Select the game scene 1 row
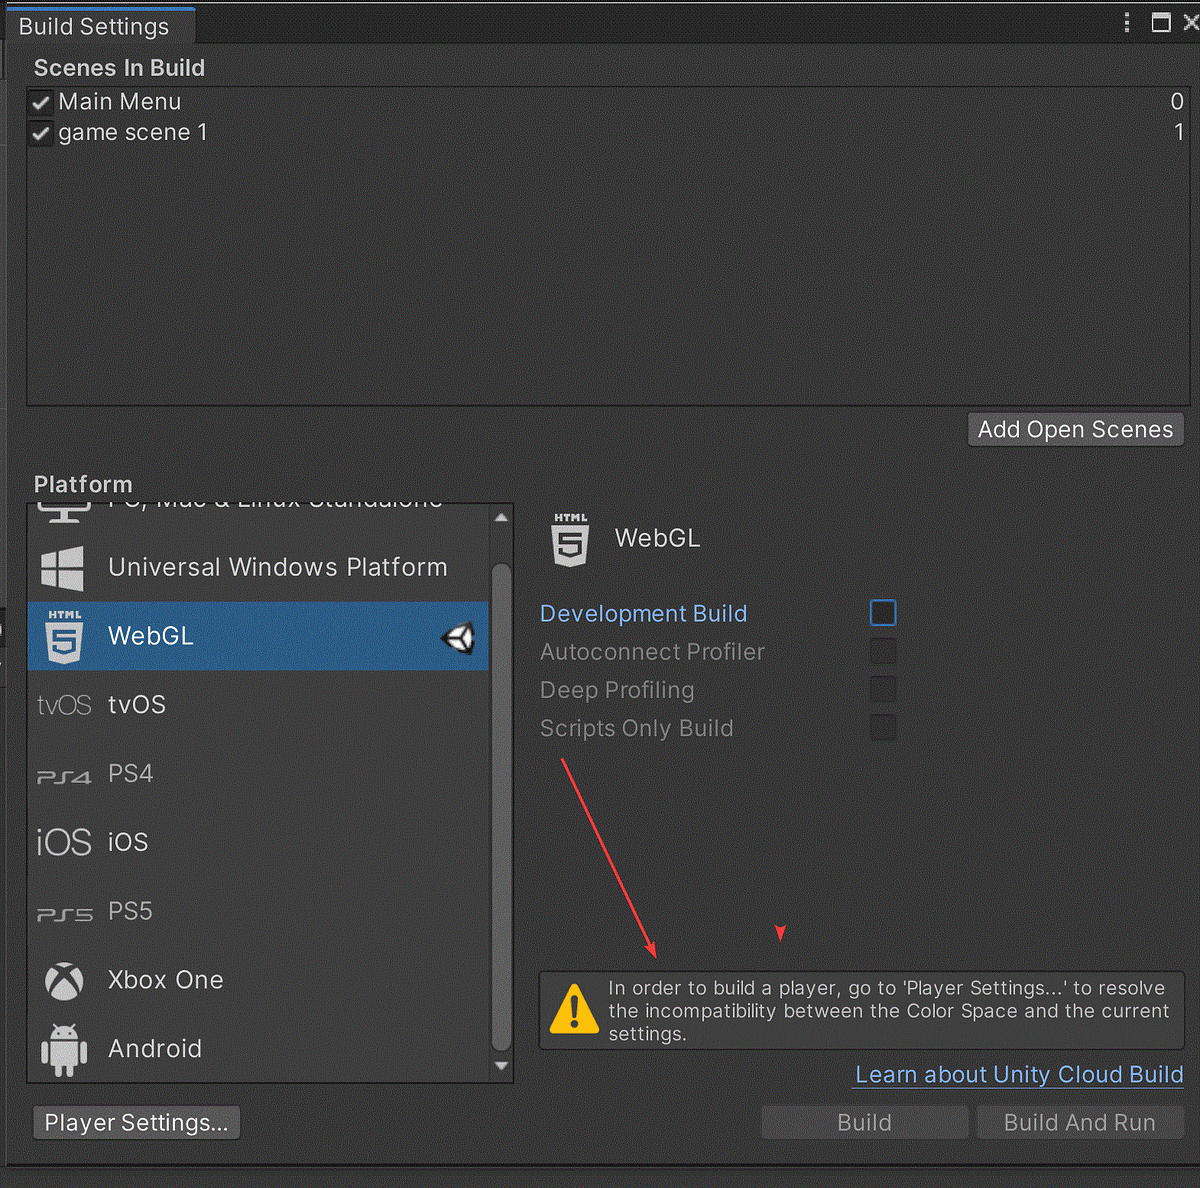The height and width of the screenshot is (1188, 1200). point(608,133)
